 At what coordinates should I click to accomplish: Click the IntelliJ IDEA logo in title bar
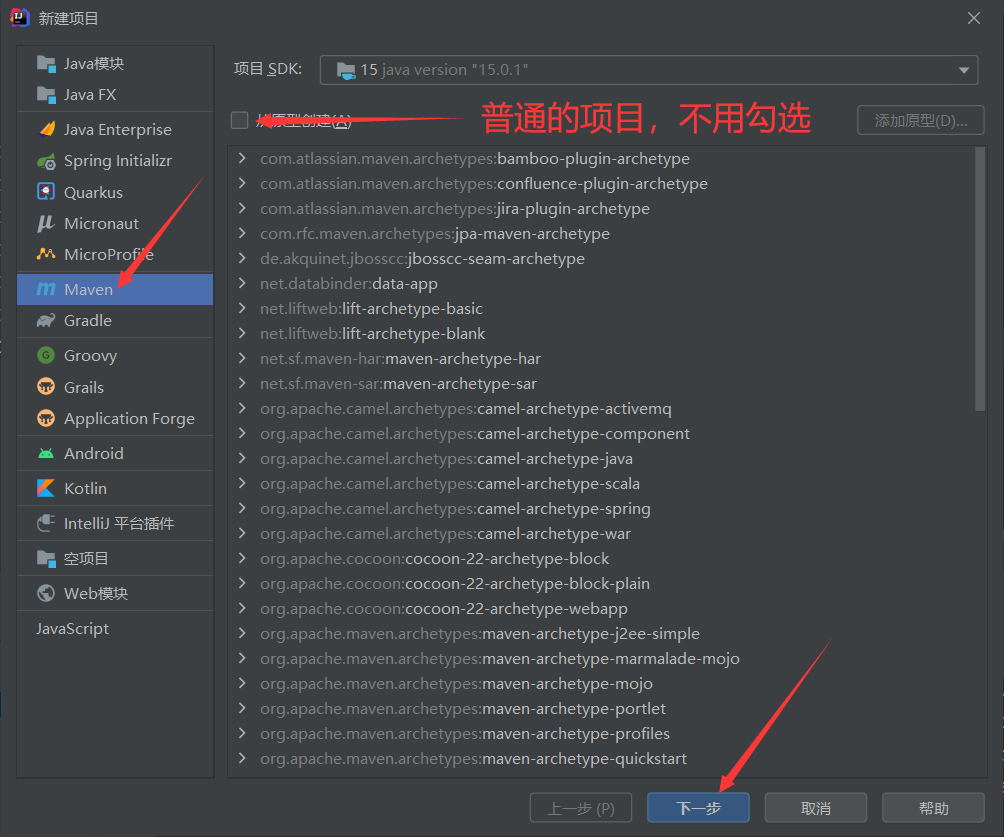20,17
